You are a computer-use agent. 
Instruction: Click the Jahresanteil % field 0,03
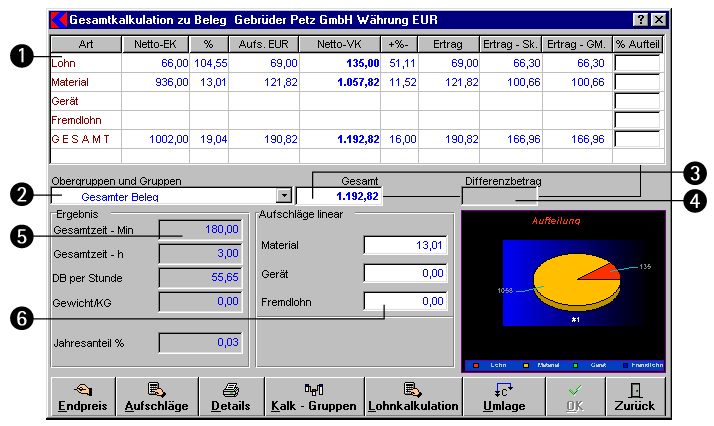pyautogui.click(x=200, y=343)
